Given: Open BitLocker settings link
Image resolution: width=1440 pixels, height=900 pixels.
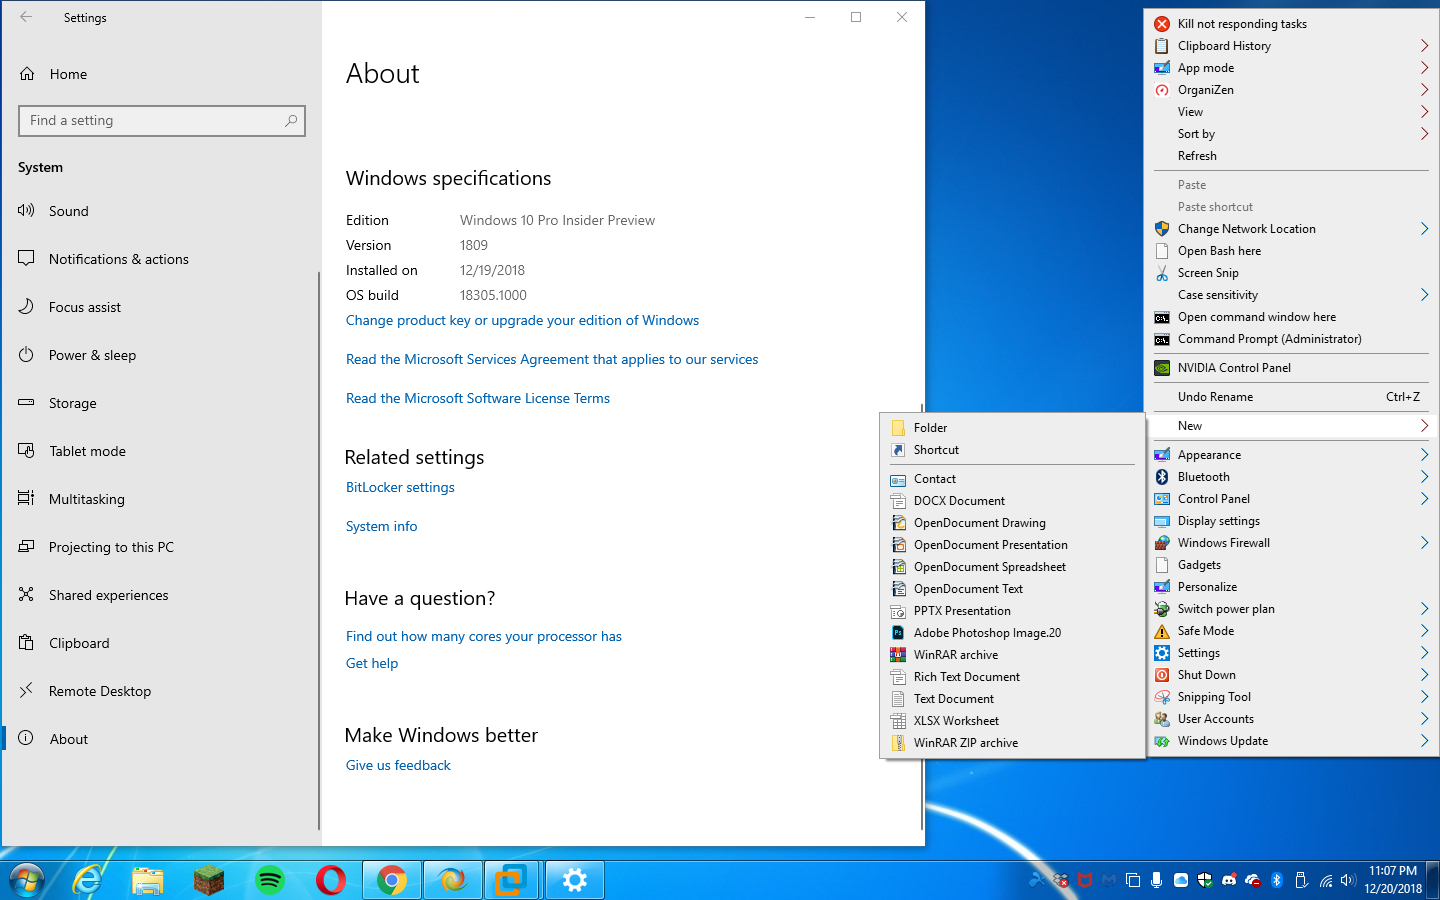Looking at the screenshot, I should click(400, 487).
